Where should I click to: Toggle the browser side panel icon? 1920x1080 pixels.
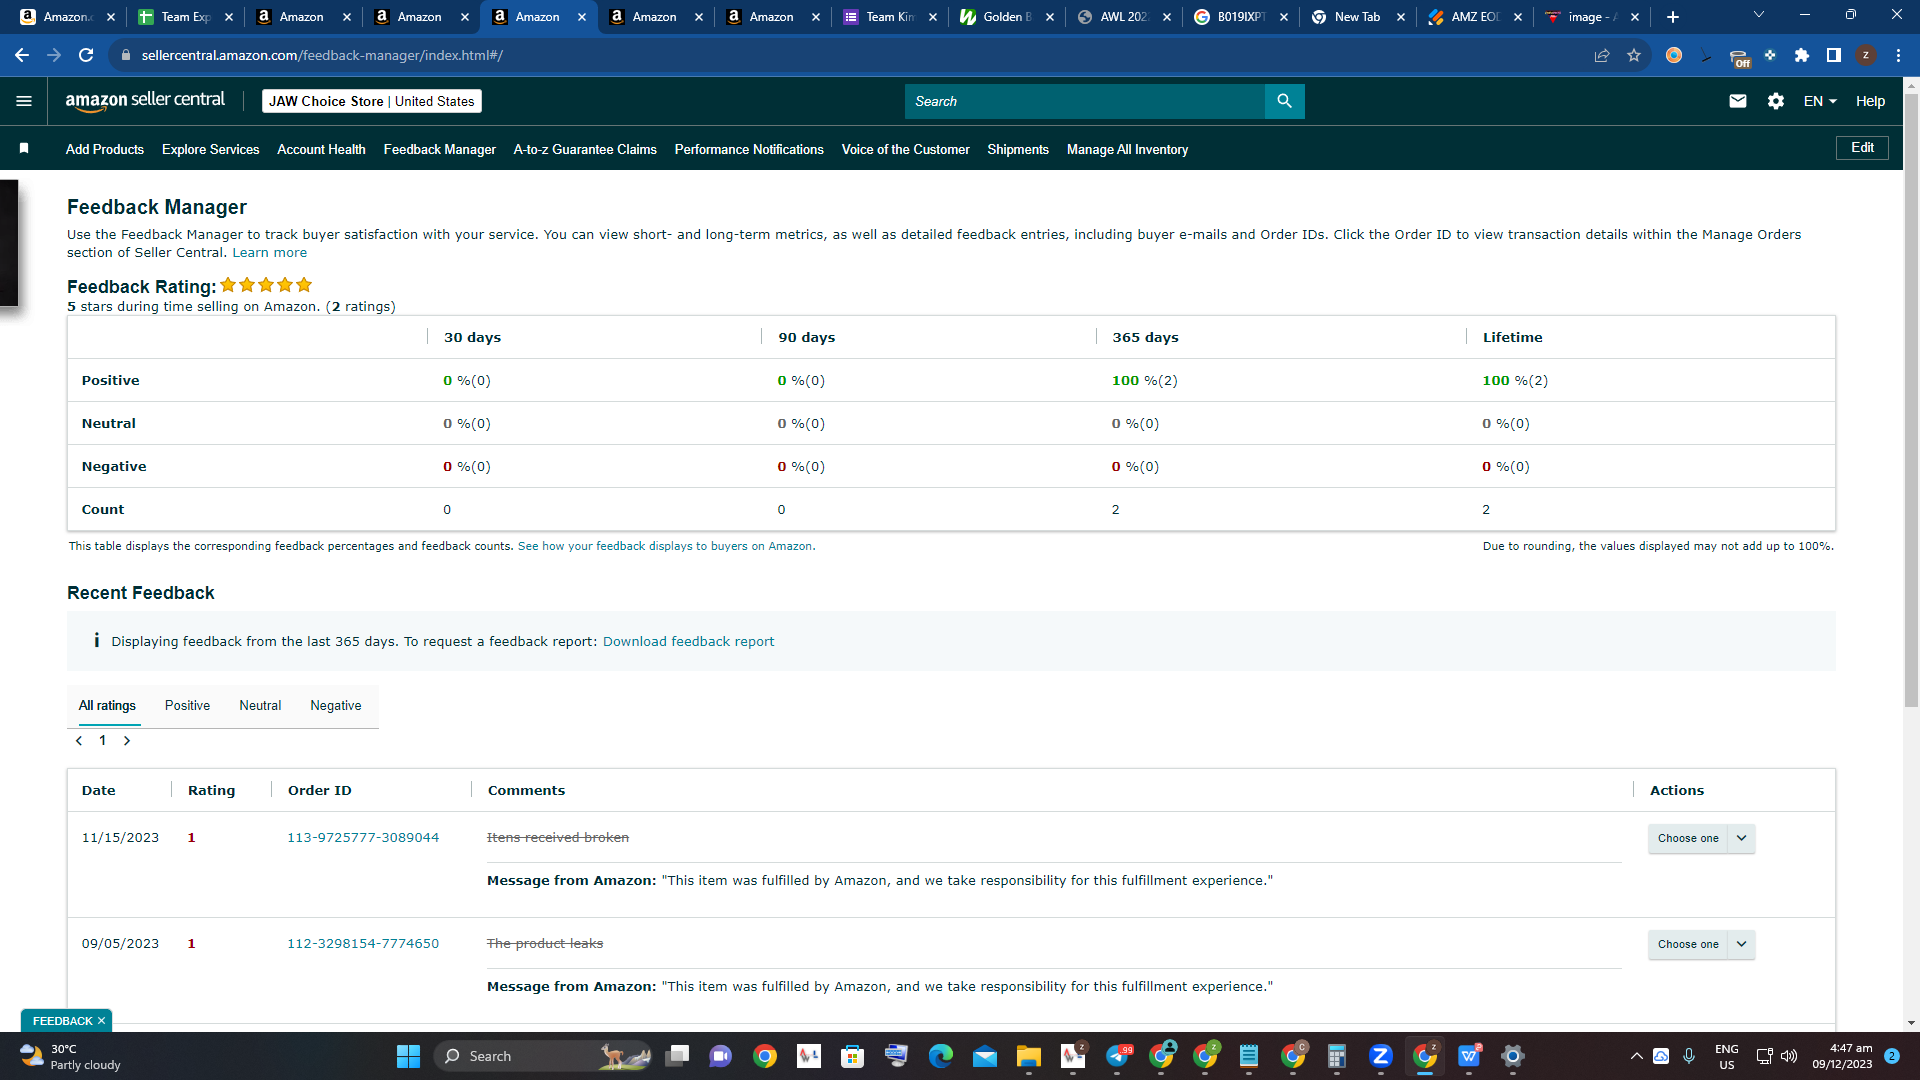[x=1834, y=55]
